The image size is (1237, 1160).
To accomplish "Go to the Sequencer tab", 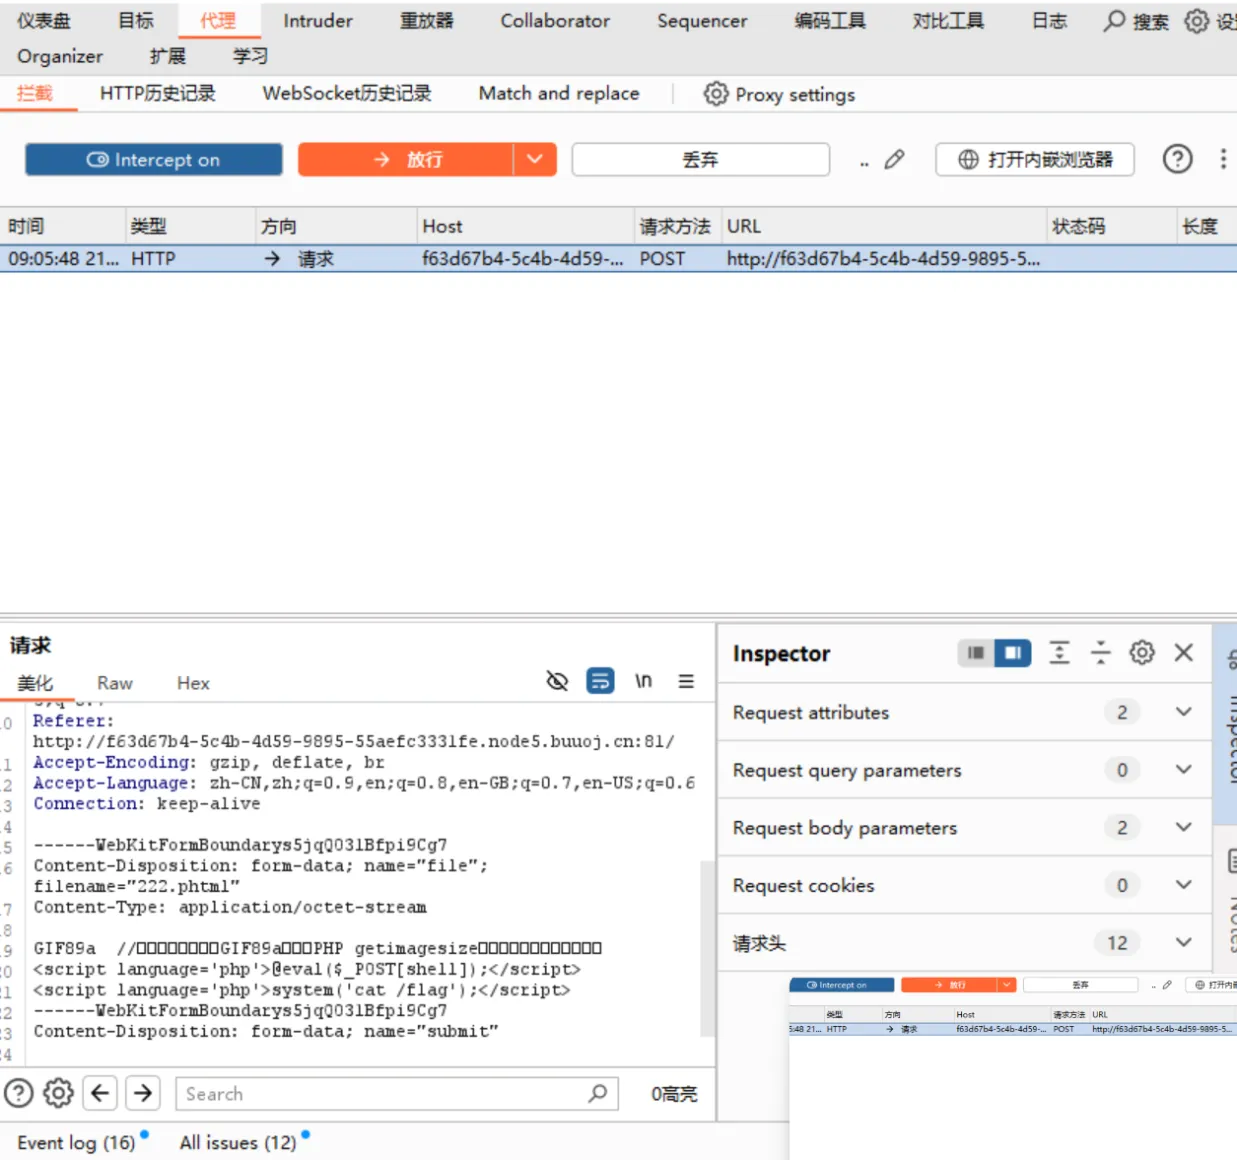I will (x=702, y=21).
